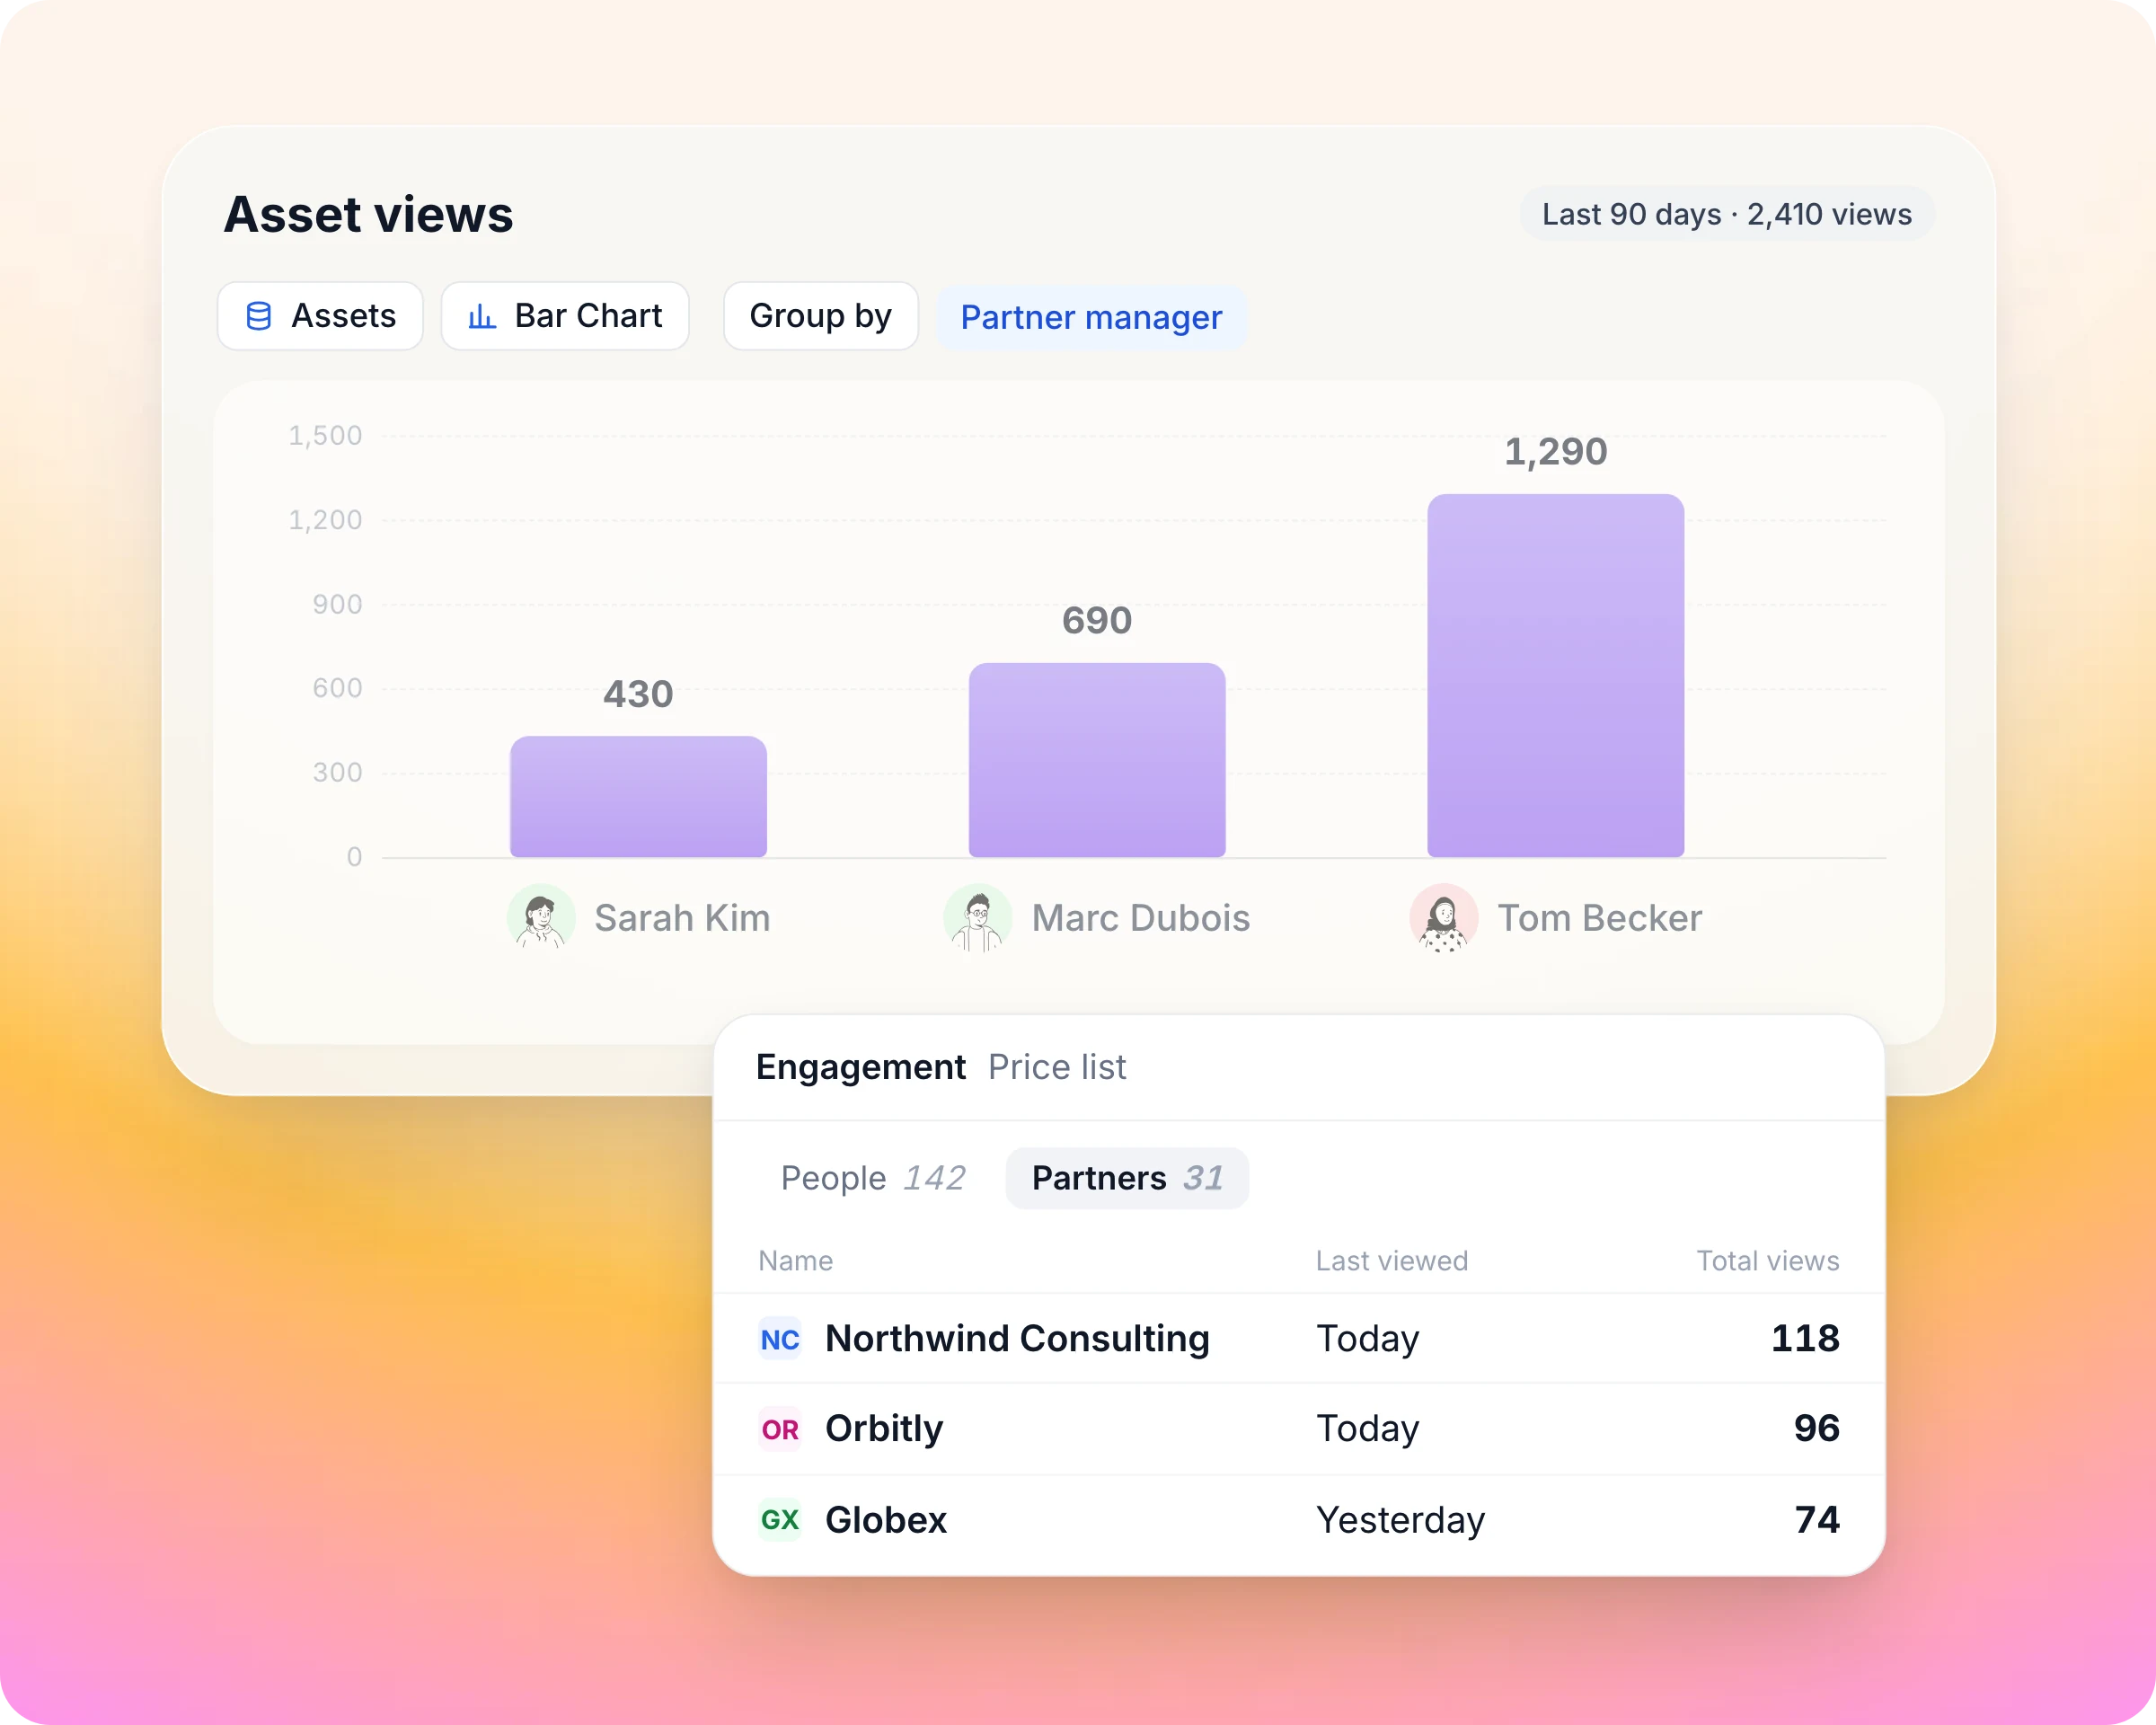Select the Partner manager grouping chip
Screen dimensions: 2156x1725
click(x=1091, y=318)
